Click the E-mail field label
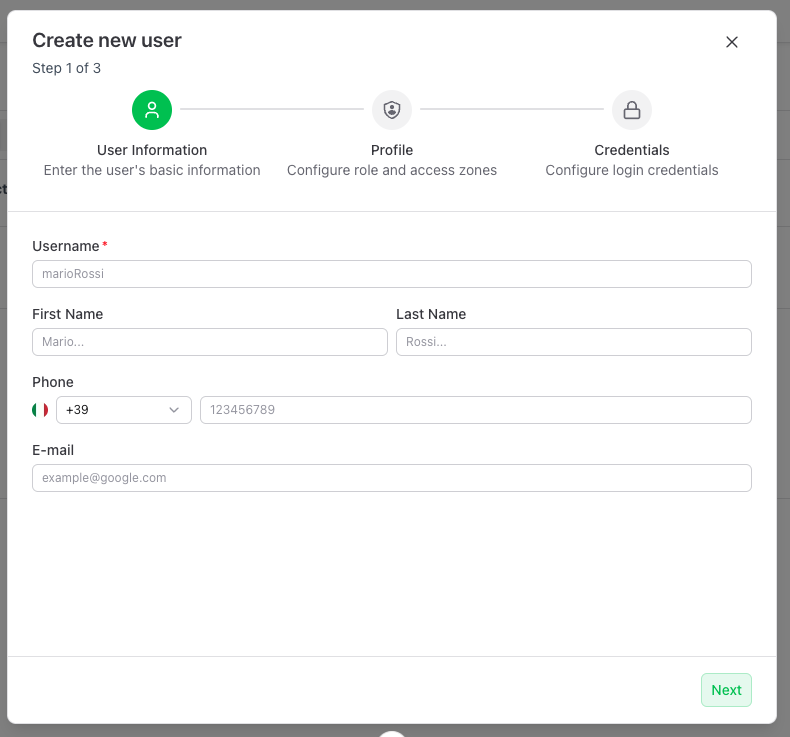Image resolution: width=790 pixels, height=737 pixels. (x=53, y=450)
